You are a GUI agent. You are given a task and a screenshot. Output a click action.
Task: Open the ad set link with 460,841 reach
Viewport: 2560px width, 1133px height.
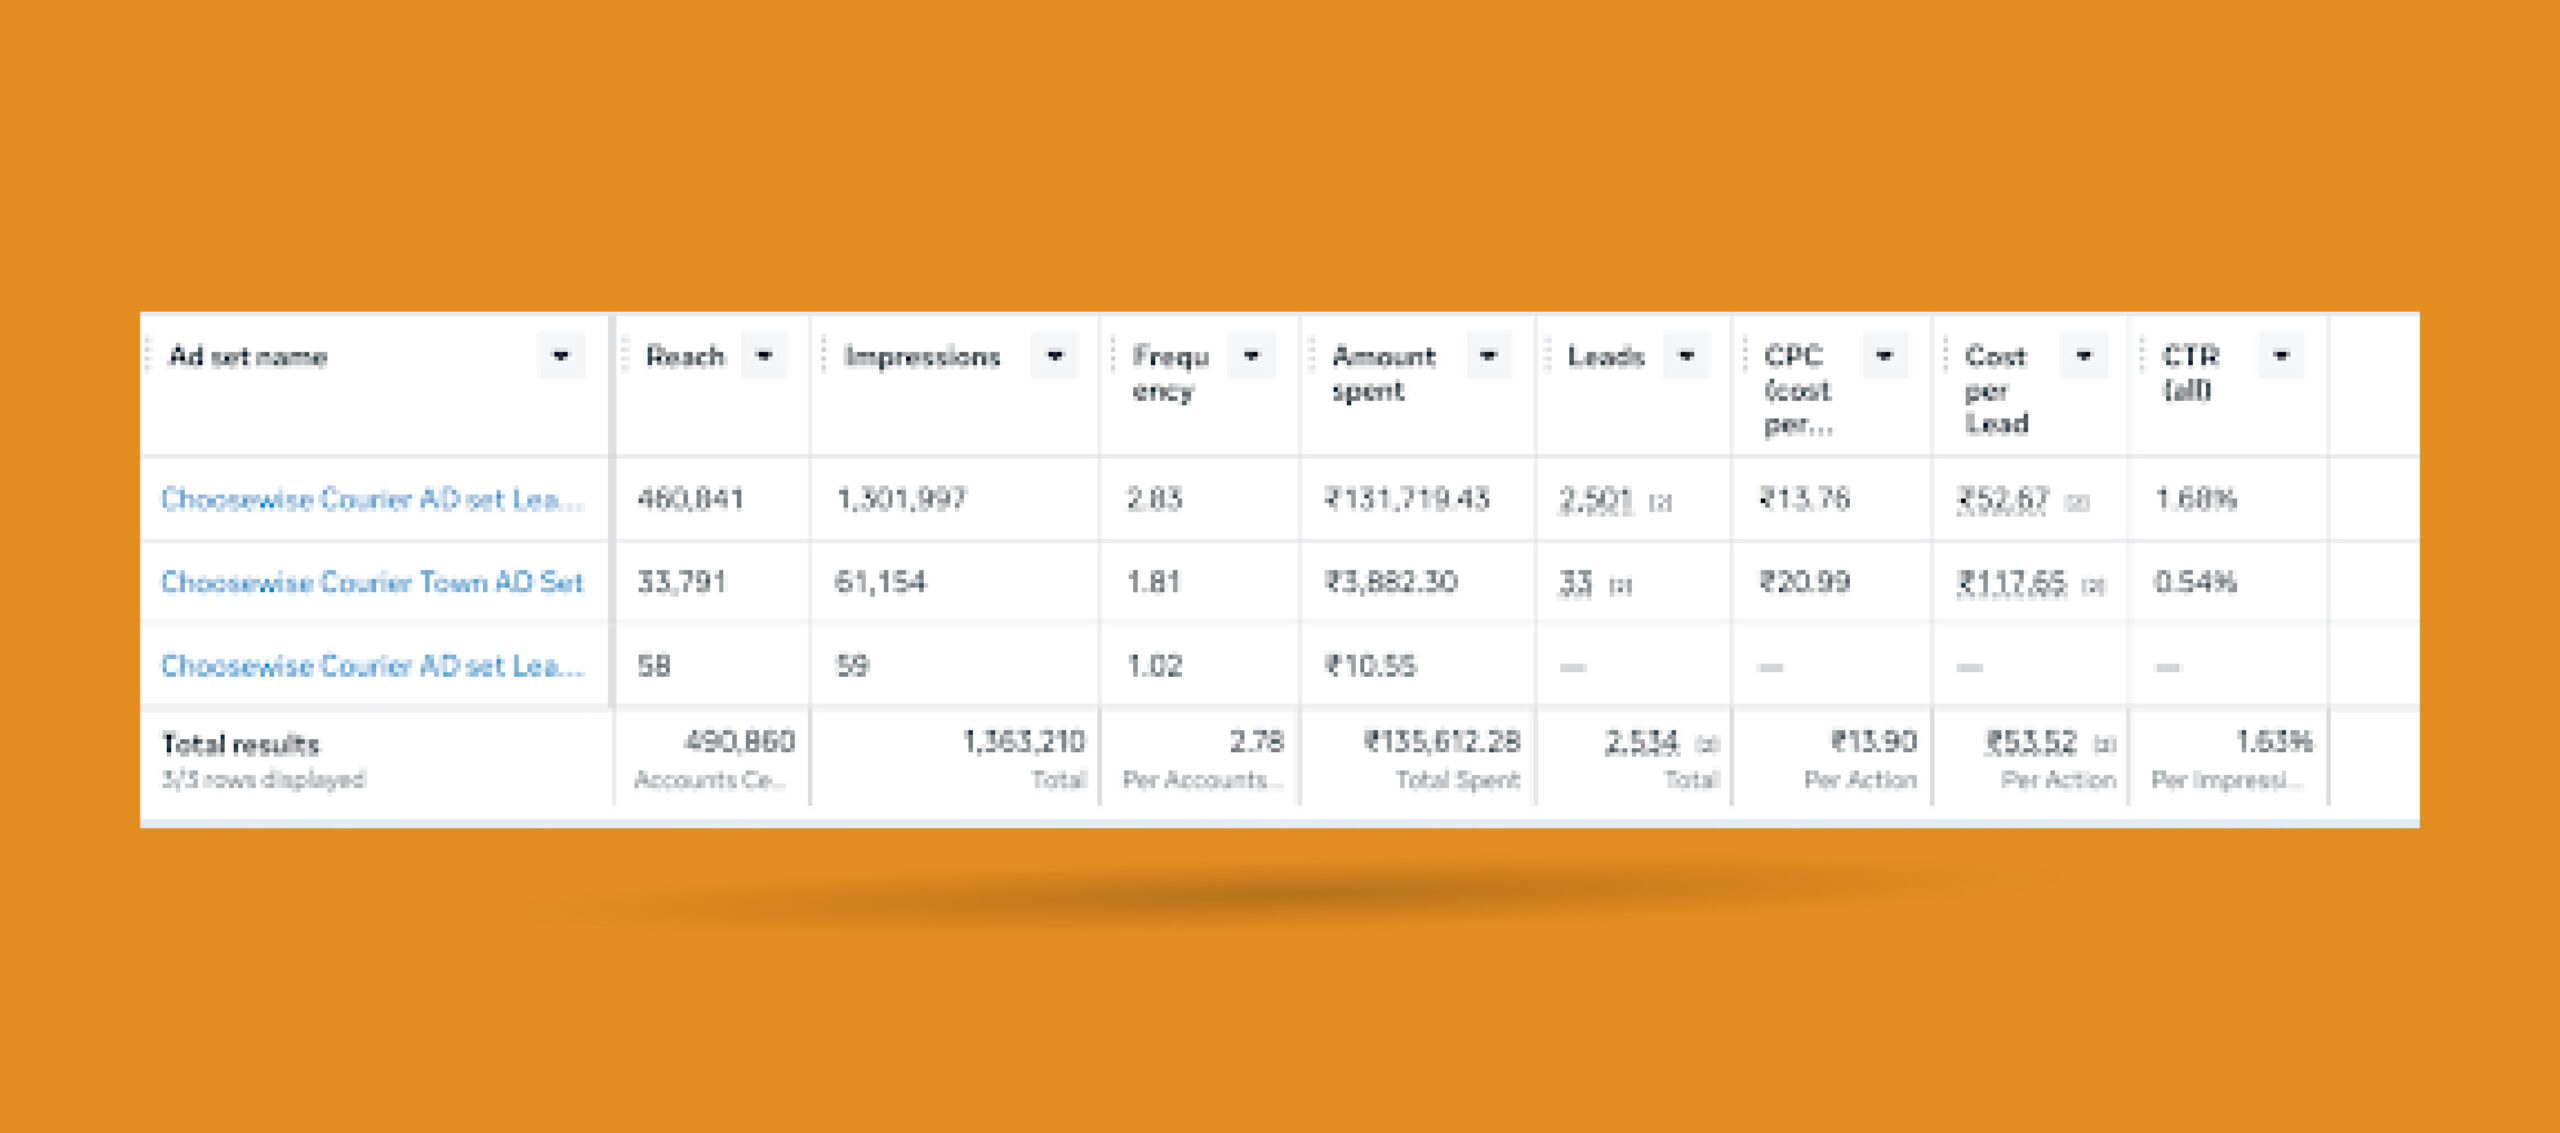[x=372, y=499]
